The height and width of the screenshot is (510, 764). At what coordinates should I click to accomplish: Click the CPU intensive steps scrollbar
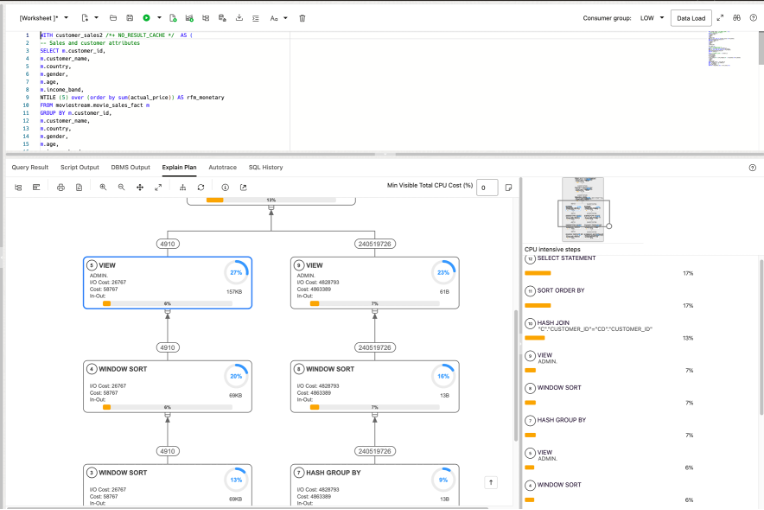tap(761, 337)
